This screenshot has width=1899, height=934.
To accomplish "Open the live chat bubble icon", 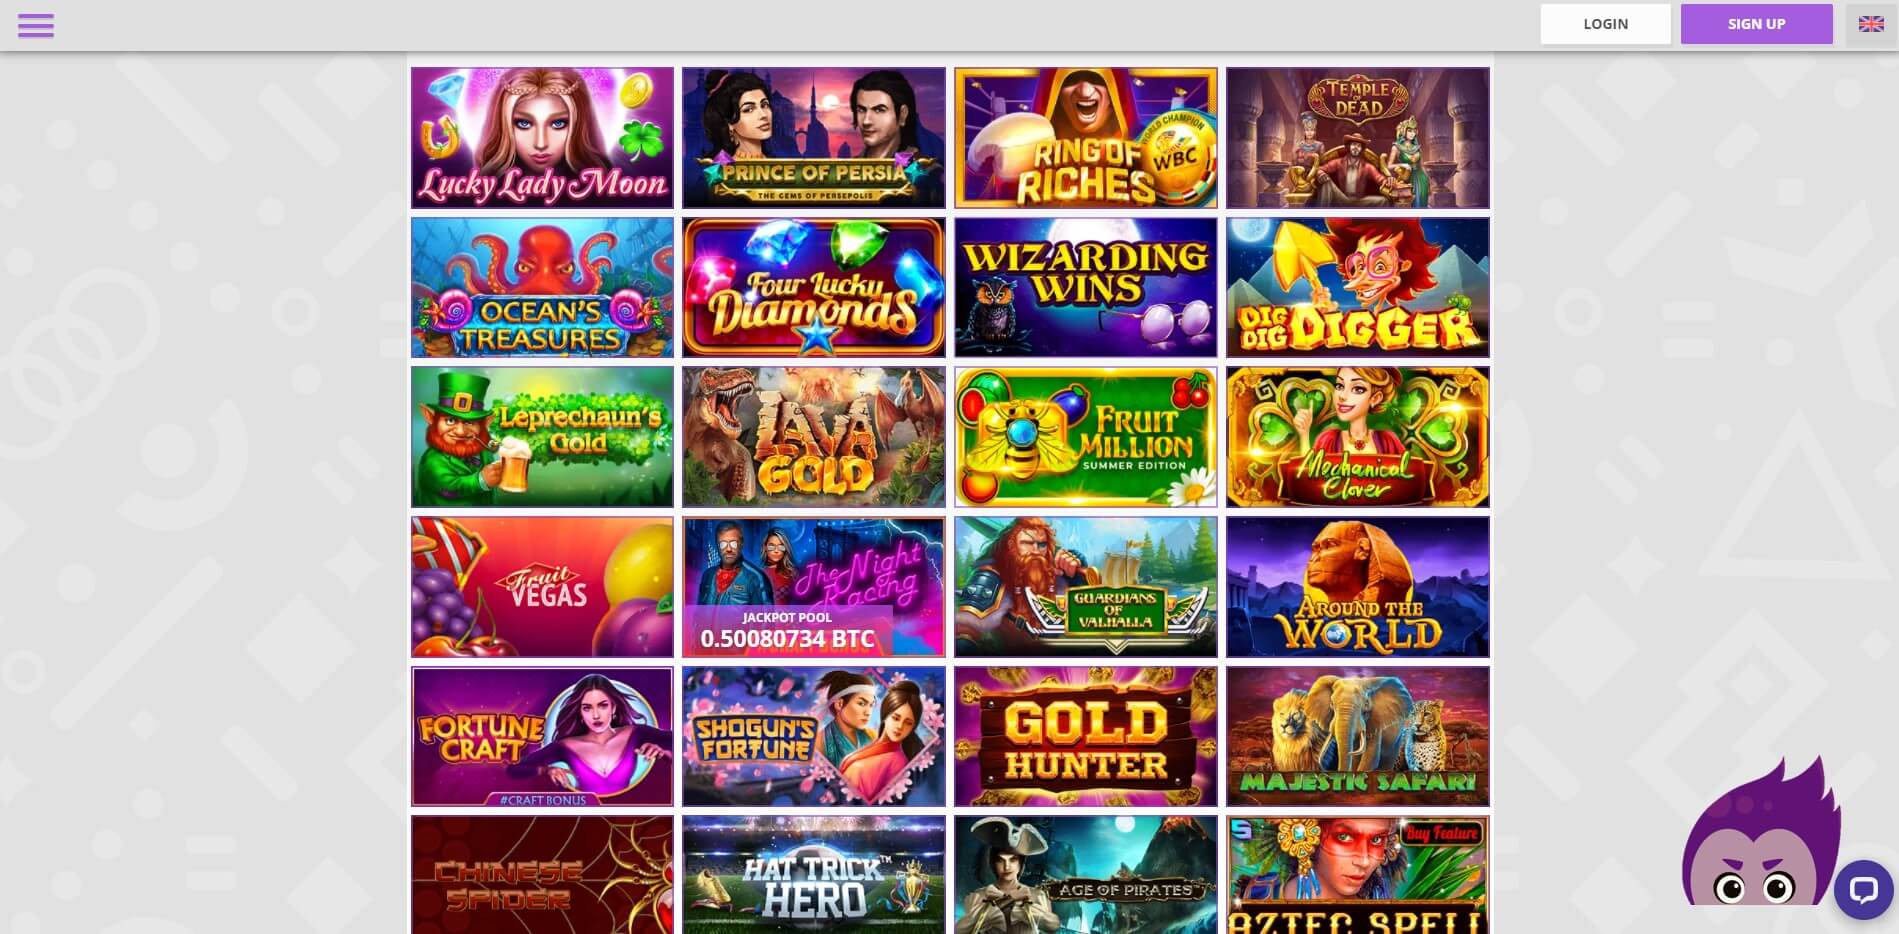I will (1863, 889).
